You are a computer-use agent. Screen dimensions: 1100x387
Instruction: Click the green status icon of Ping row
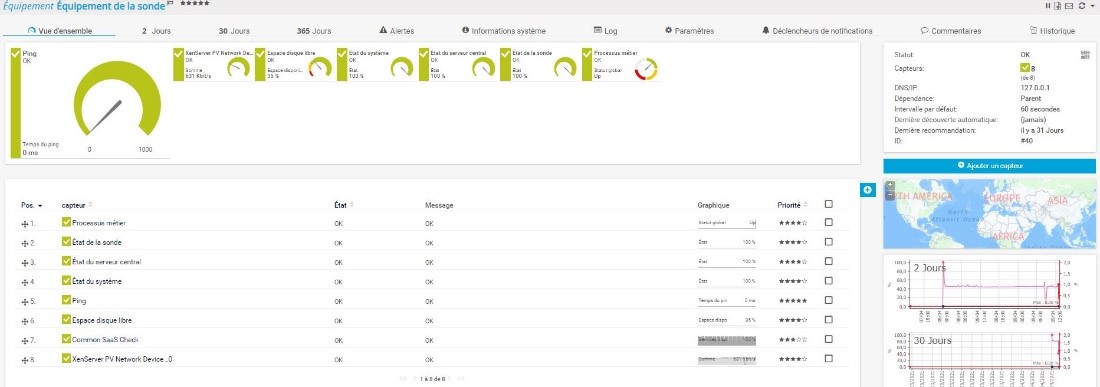(66, 300)
